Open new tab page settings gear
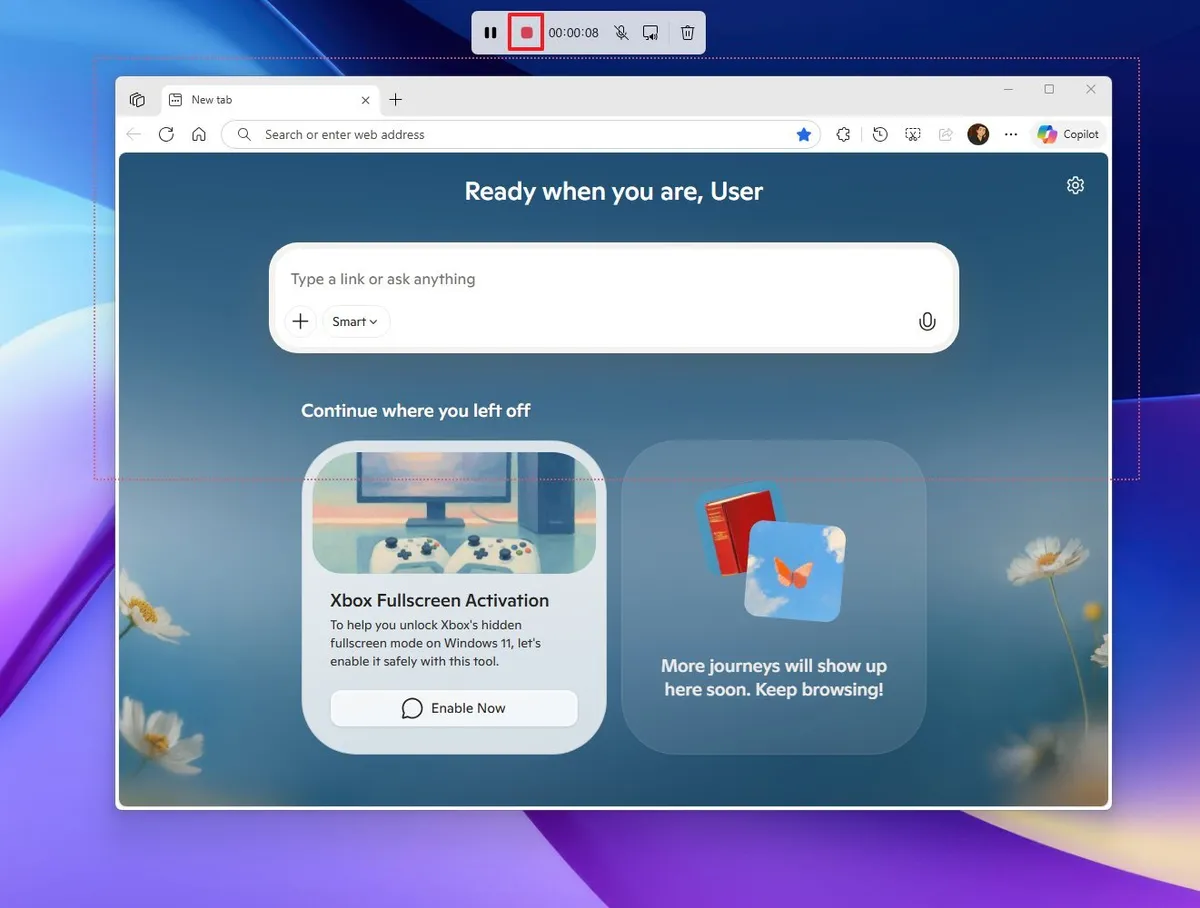 tap(1074, 185)
